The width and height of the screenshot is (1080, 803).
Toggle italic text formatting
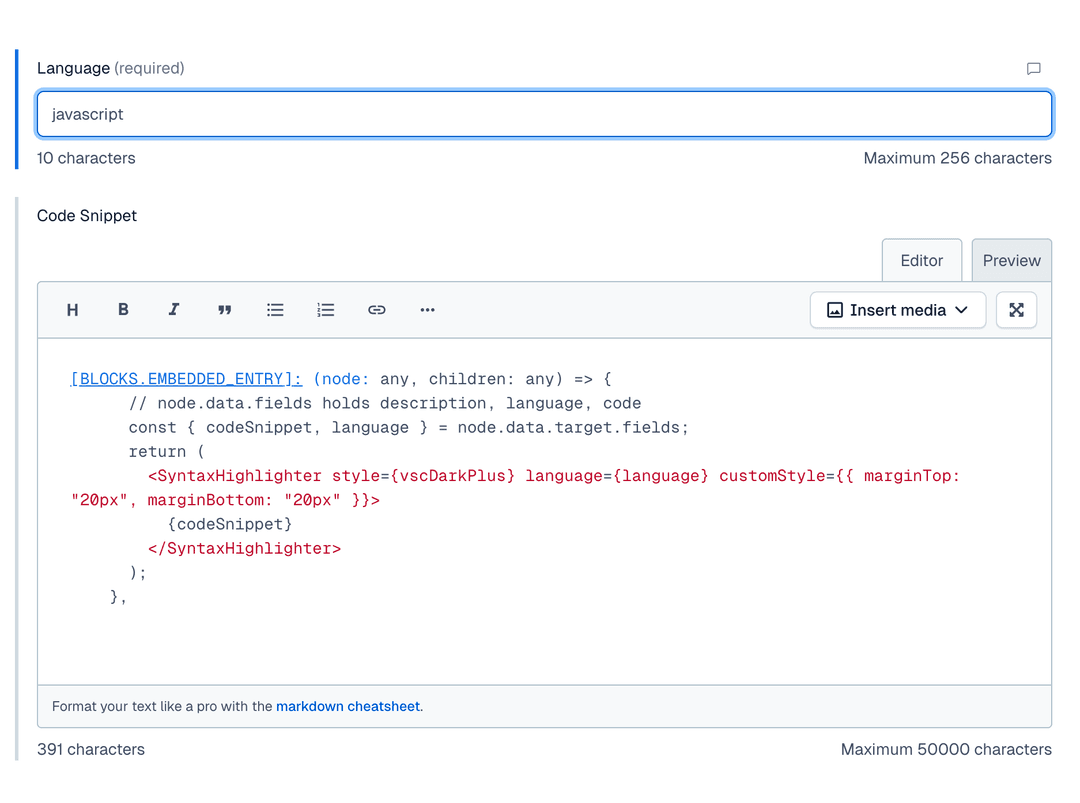point(174,310)
